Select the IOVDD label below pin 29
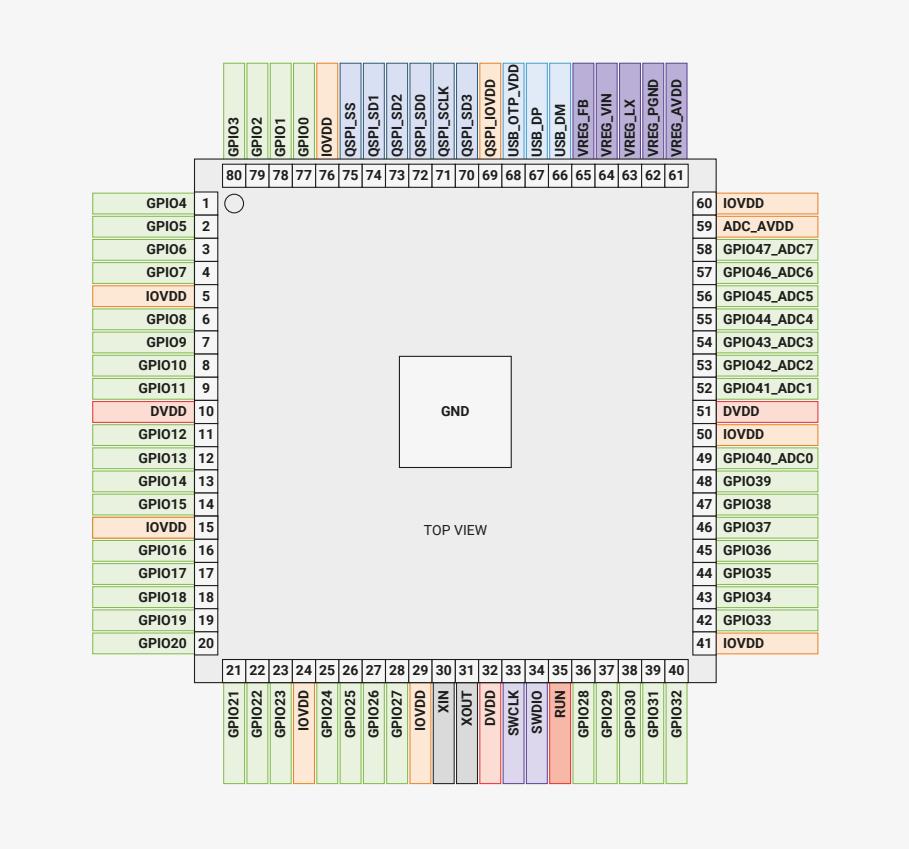 pyautogui.click(x=420, y=733)
